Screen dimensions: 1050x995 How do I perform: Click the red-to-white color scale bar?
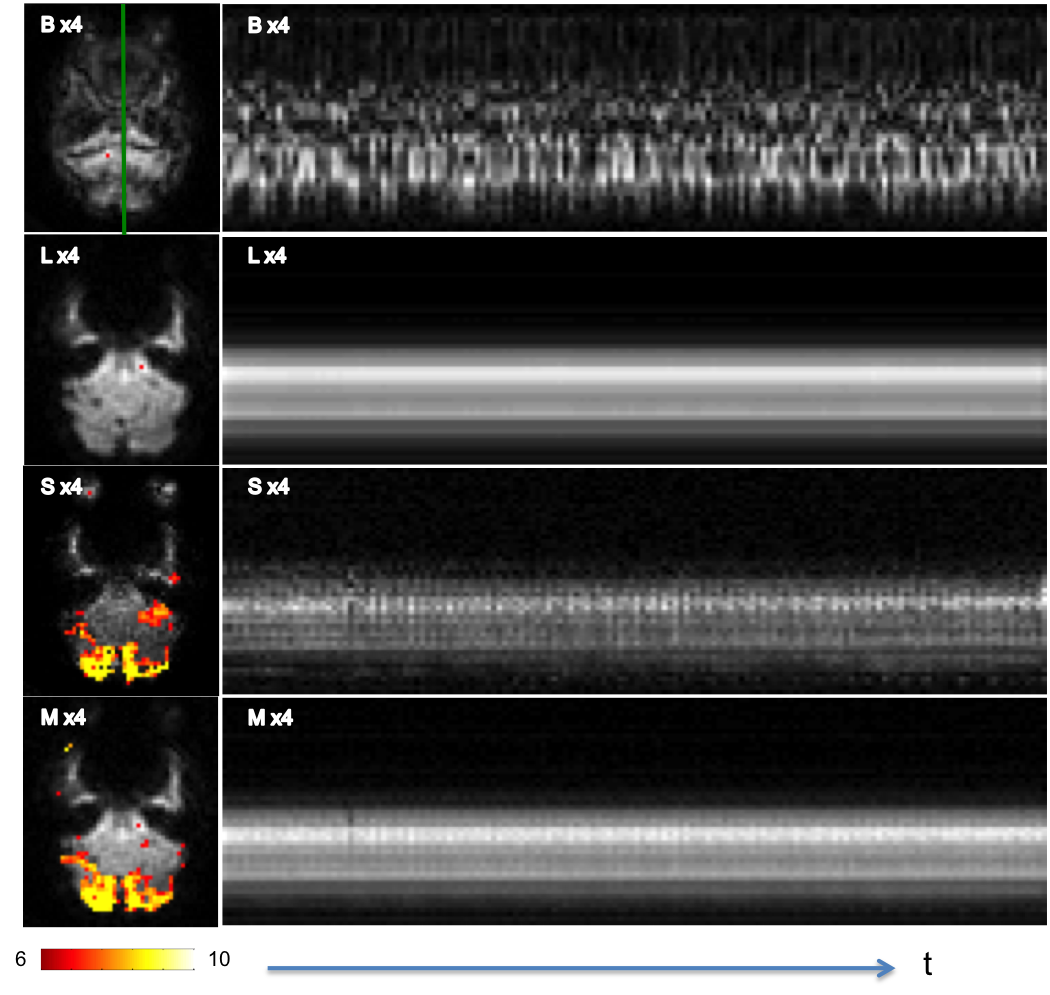pos(119,960)
